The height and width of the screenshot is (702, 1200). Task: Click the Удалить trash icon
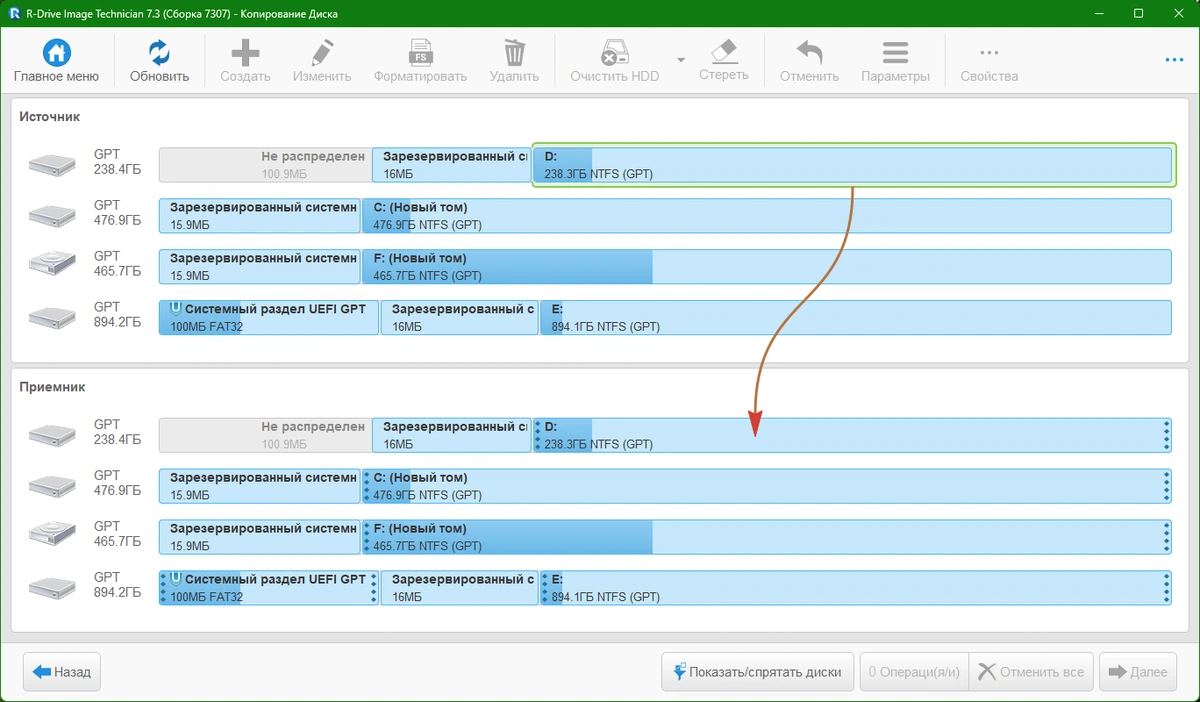514,53
